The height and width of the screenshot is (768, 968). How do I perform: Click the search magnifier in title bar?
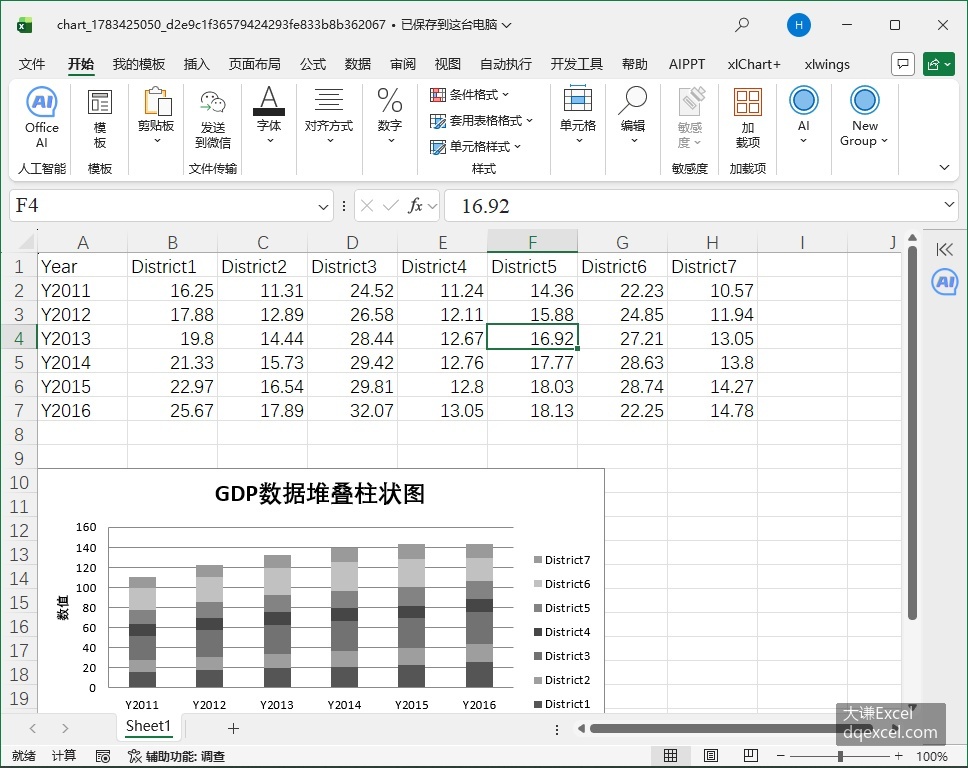click(742, 25)
